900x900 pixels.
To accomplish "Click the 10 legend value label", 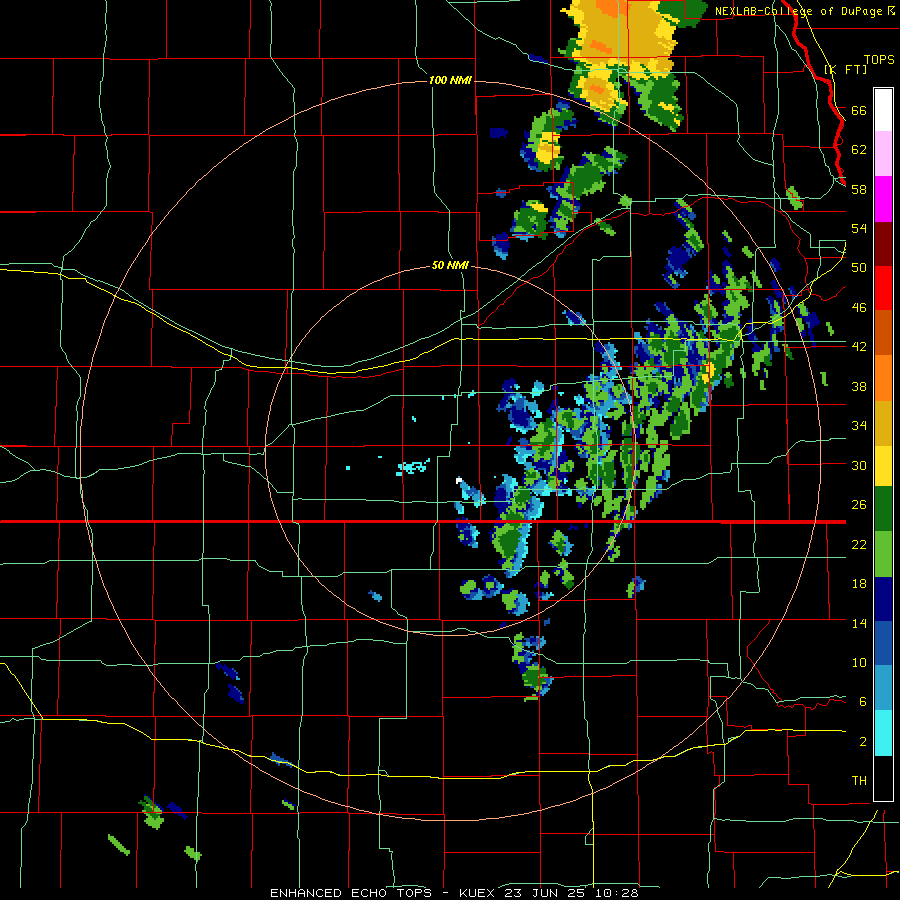I will click(x=859, y=662).
